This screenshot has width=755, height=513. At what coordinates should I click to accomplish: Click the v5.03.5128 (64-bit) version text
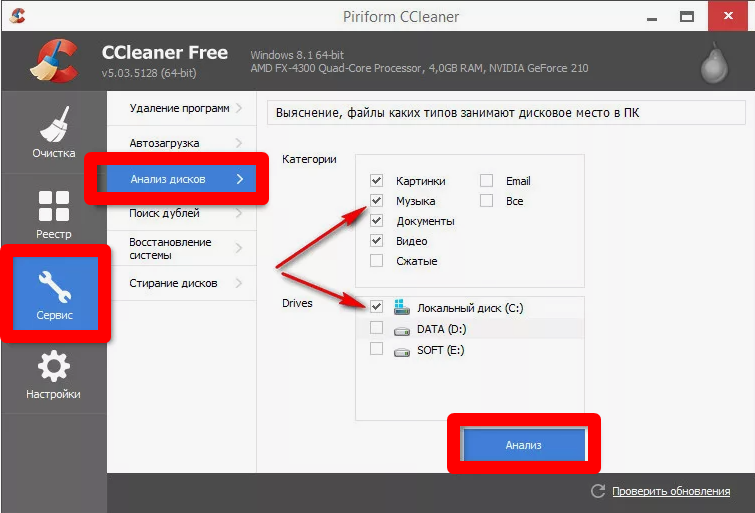[x=149, y=73]
